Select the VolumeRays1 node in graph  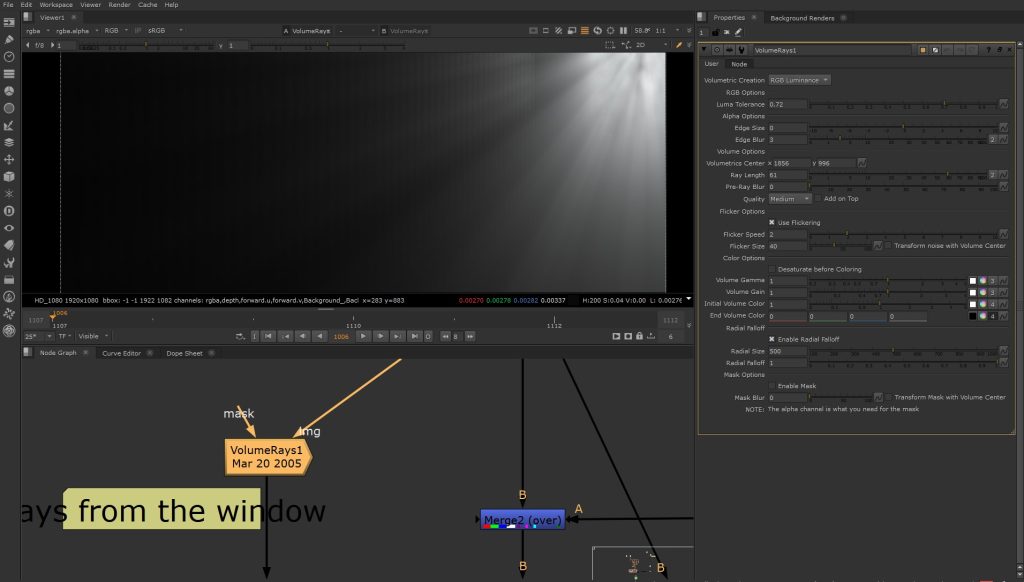click(x=267, y=457)
